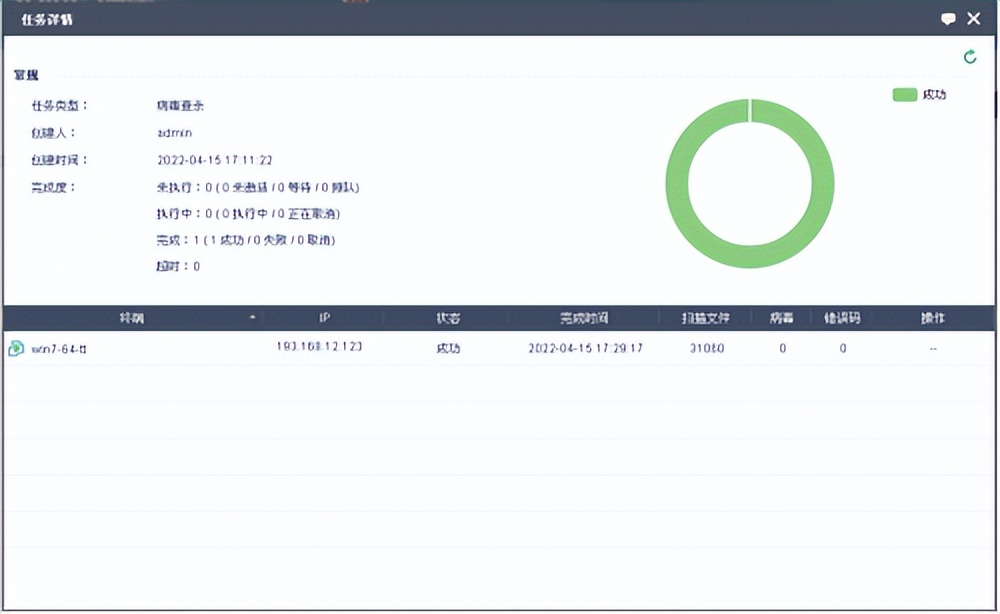The height and width of the screenshot is (614, 1000).
Task: Click the scanned files value 31080
Action: click(x=707, y=348)
